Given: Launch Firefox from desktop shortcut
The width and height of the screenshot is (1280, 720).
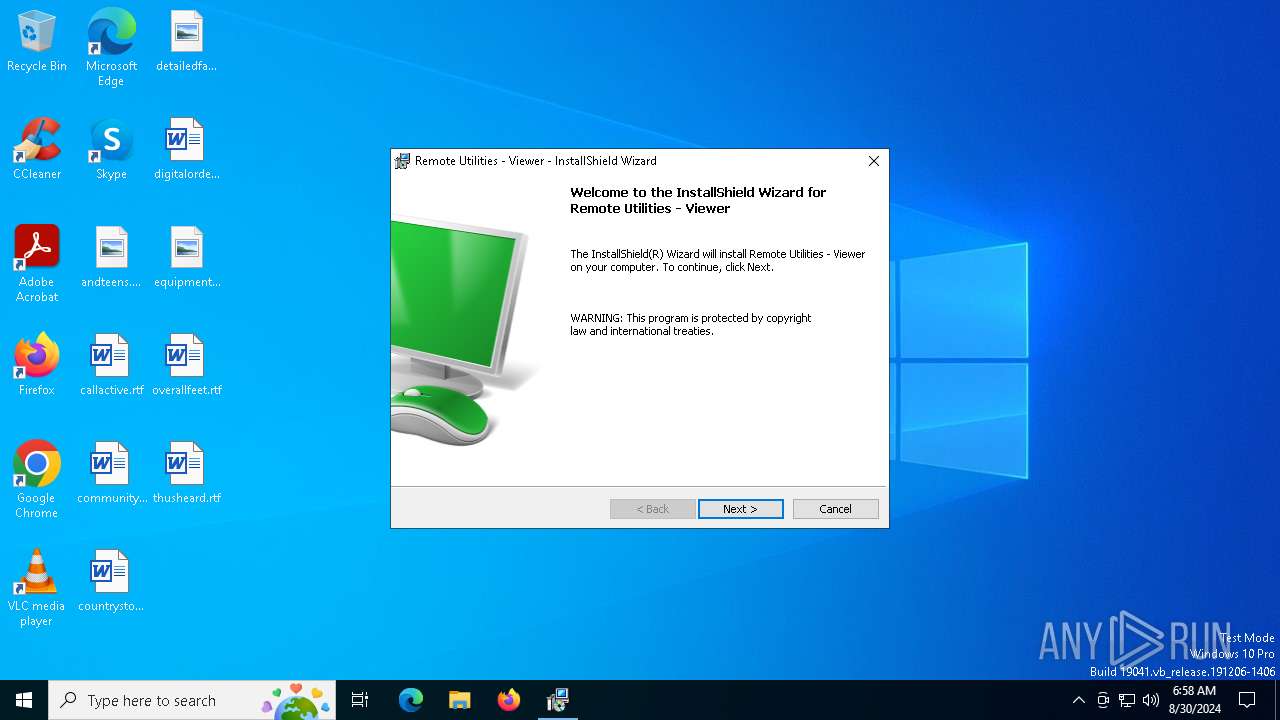Looking at the screenshot, I should coord(37,366).
